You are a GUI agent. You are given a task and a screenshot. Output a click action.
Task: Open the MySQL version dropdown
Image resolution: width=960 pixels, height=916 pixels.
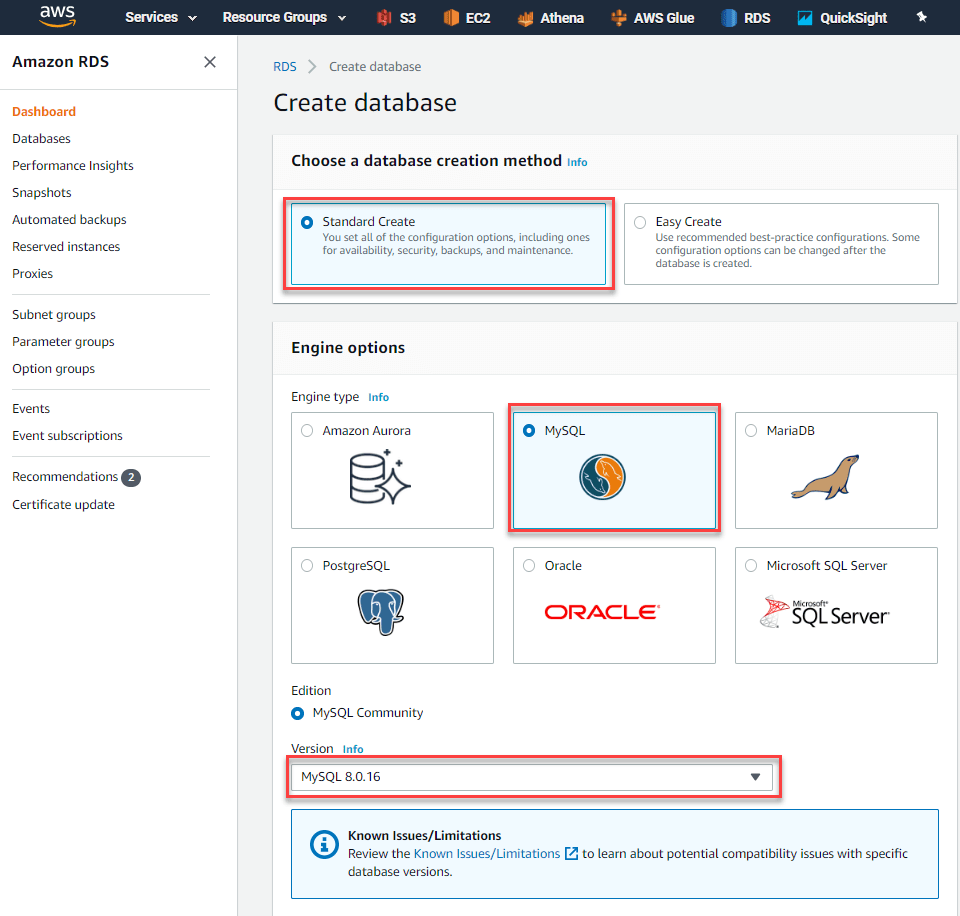pos(755,776)
